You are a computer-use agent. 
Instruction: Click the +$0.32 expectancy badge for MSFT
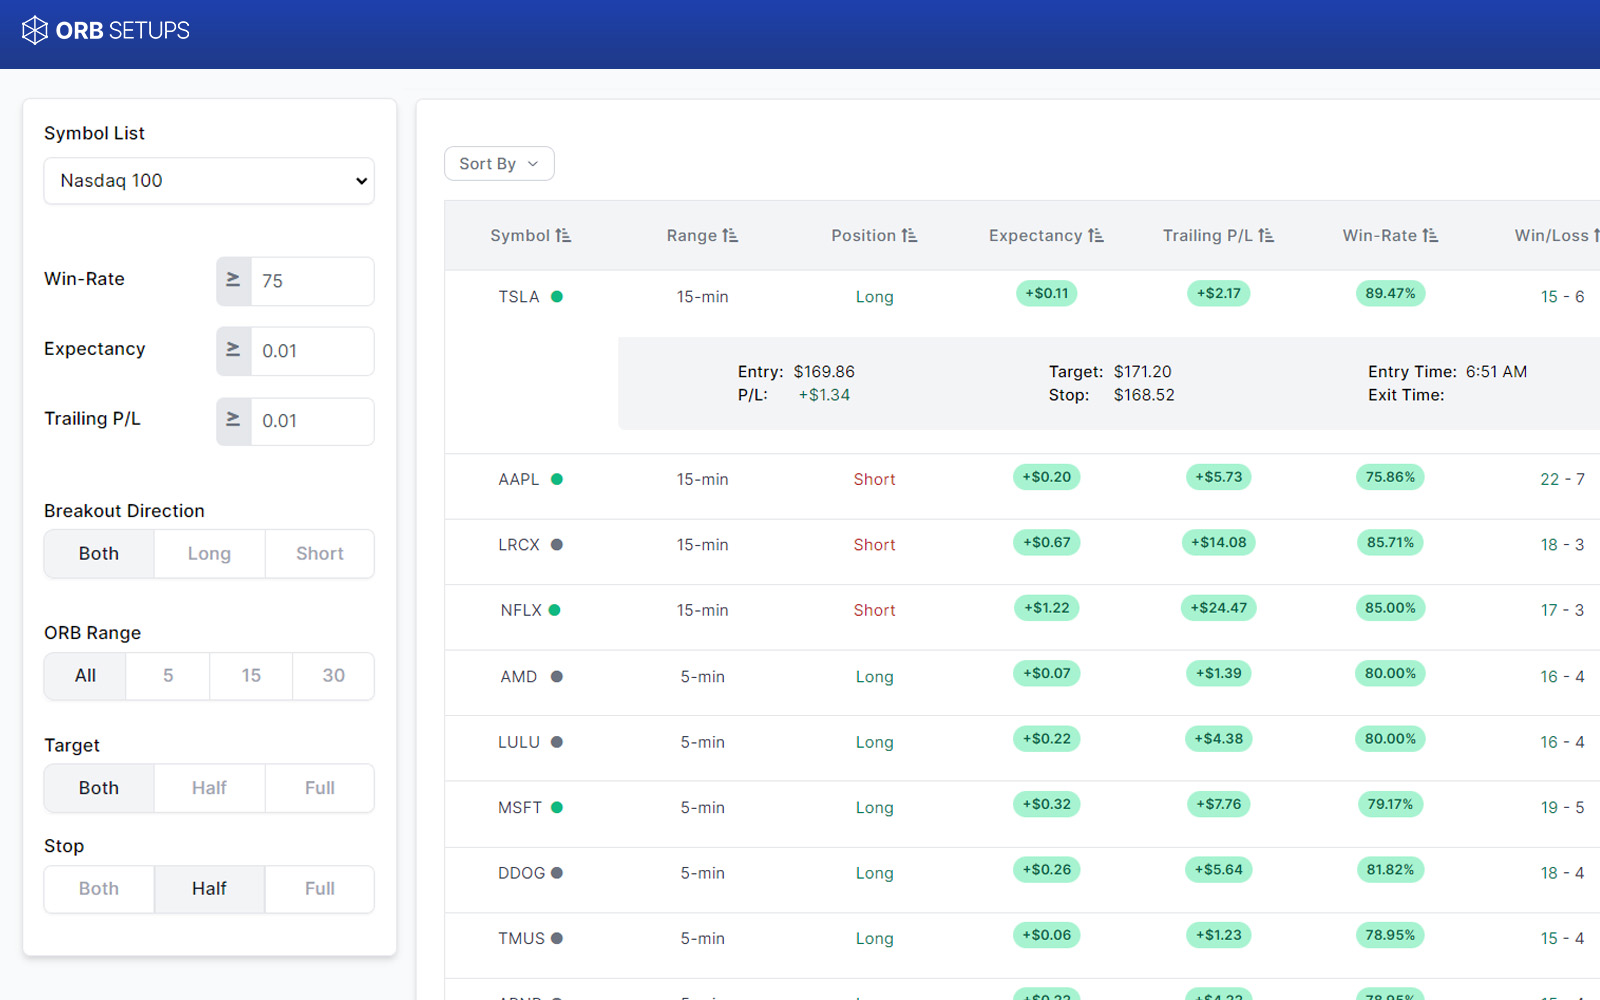tap(1046, 805)
